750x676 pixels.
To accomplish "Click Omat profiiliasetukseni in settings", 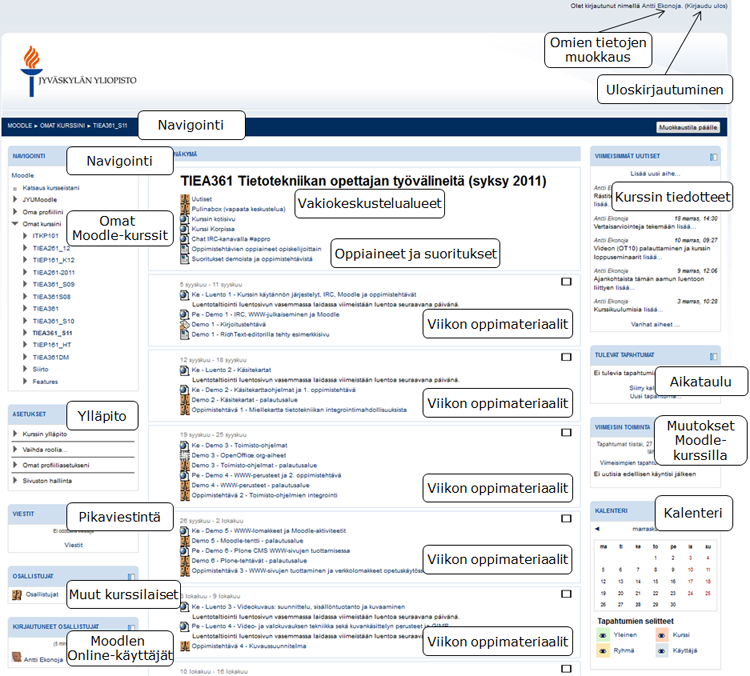I will [x=55, y=465].
